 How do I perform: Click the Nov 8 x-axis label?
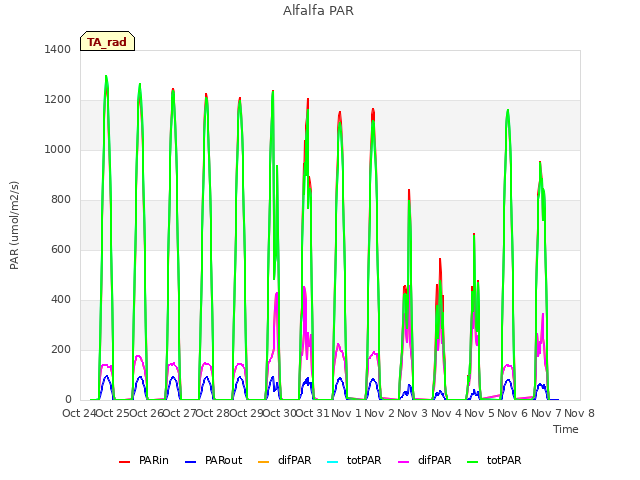click(579, 413)
